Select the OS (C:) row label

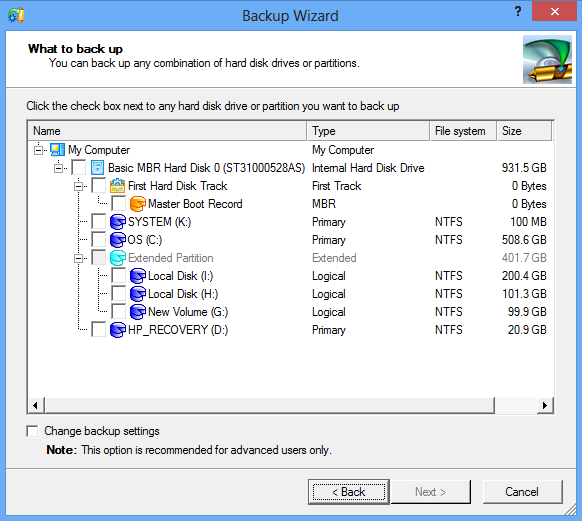145,240
